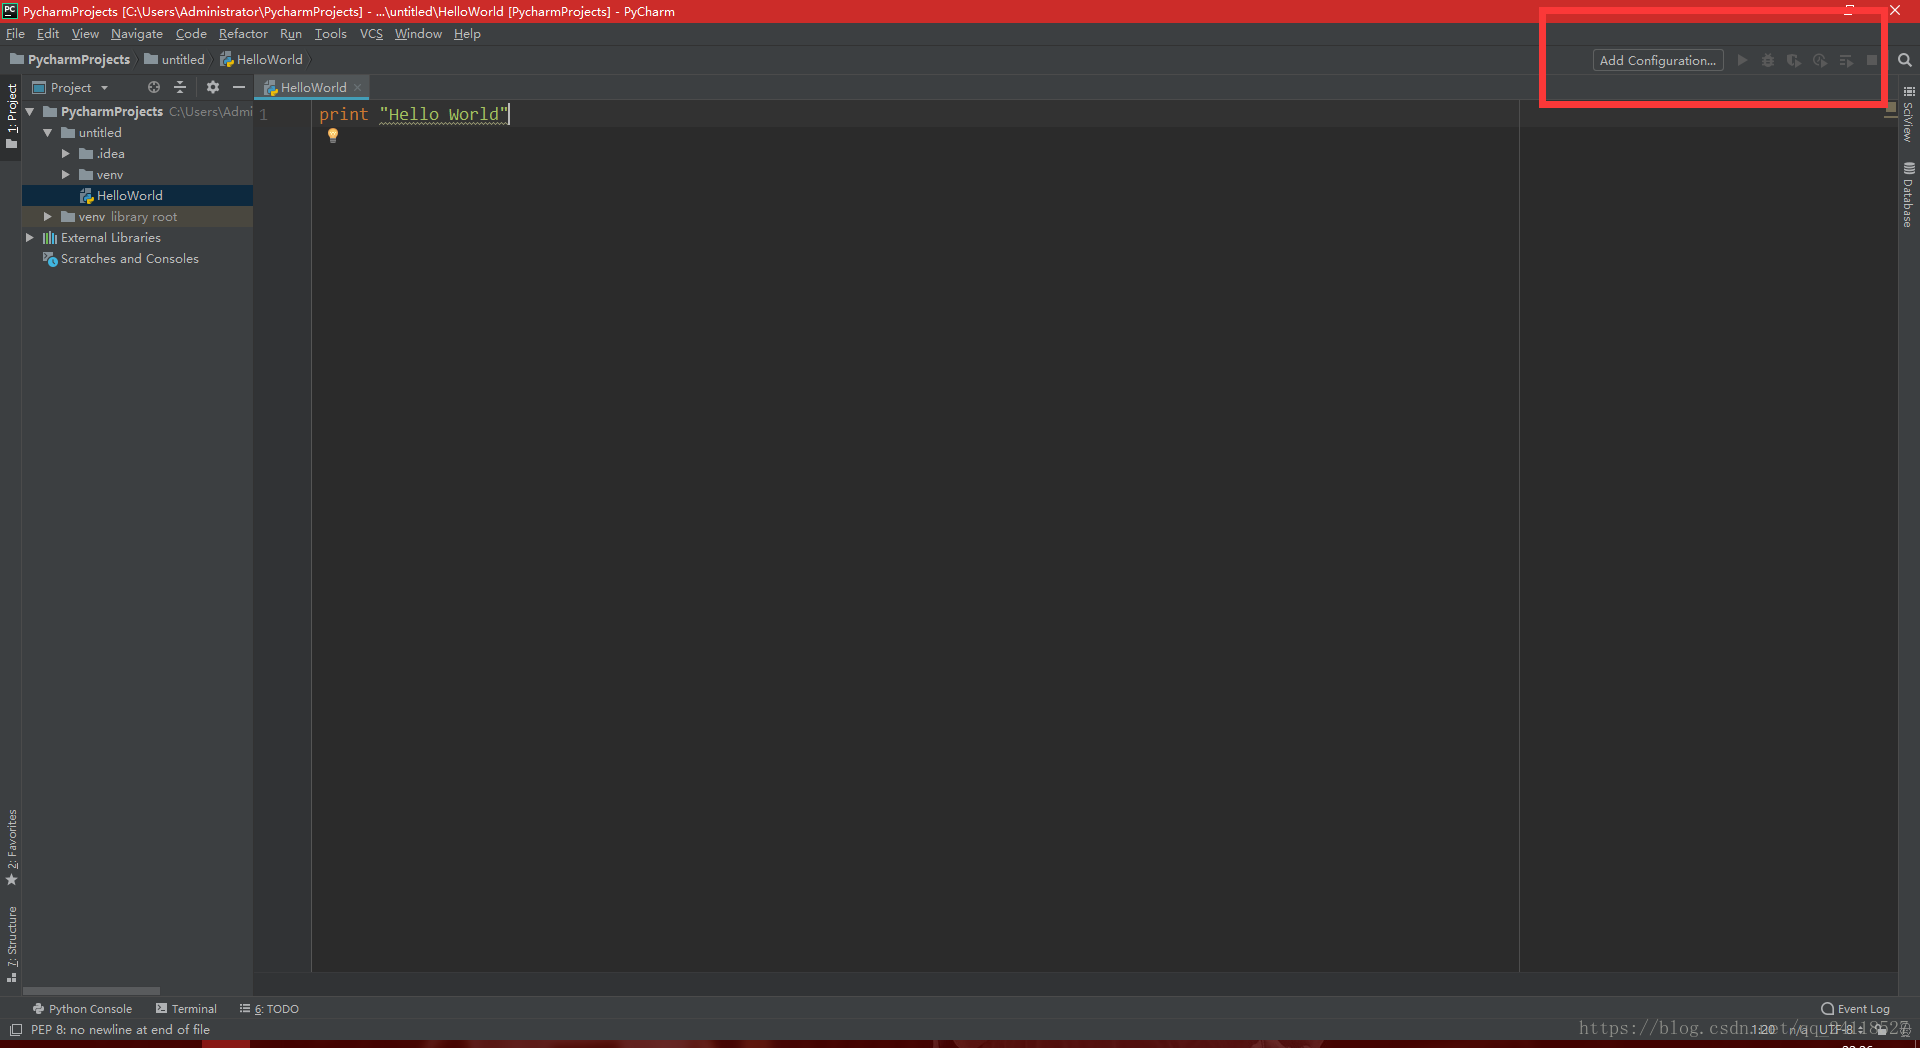Toggle the 1: Project tool window stripe
This screenshot has height=1048, width=1920.
click(x=12, y=116)
